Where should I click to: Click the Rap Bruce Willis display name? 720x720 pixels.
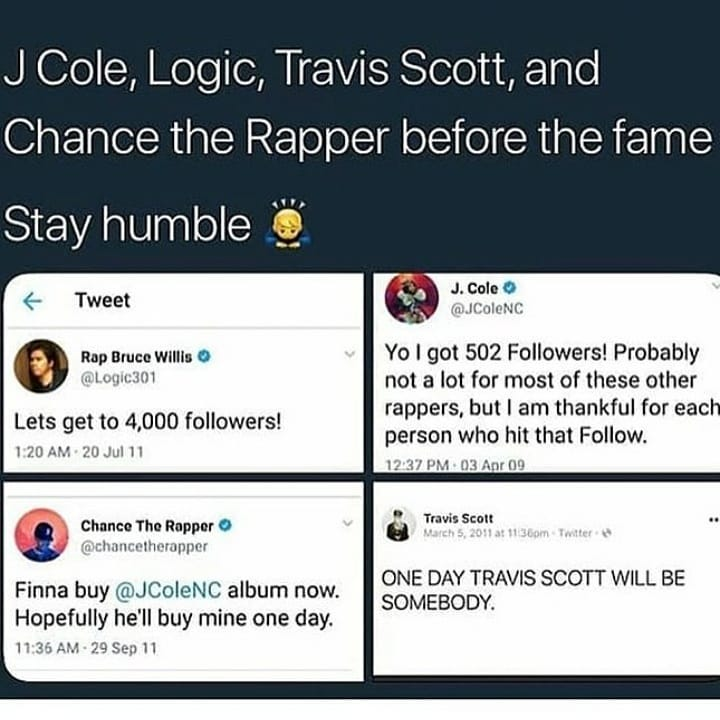pos(136,356)
